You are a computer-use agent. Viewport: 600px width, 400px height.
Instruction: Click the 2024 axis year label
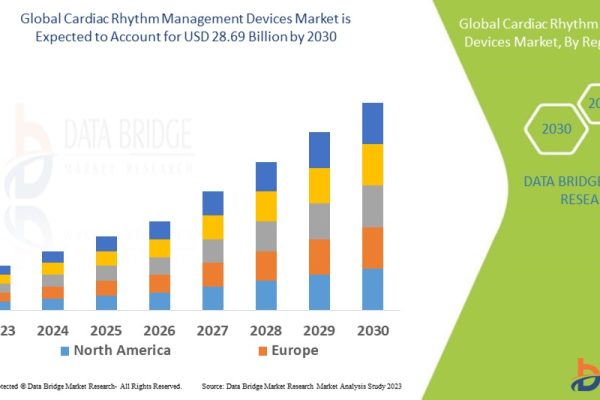[x=53, y=331]
